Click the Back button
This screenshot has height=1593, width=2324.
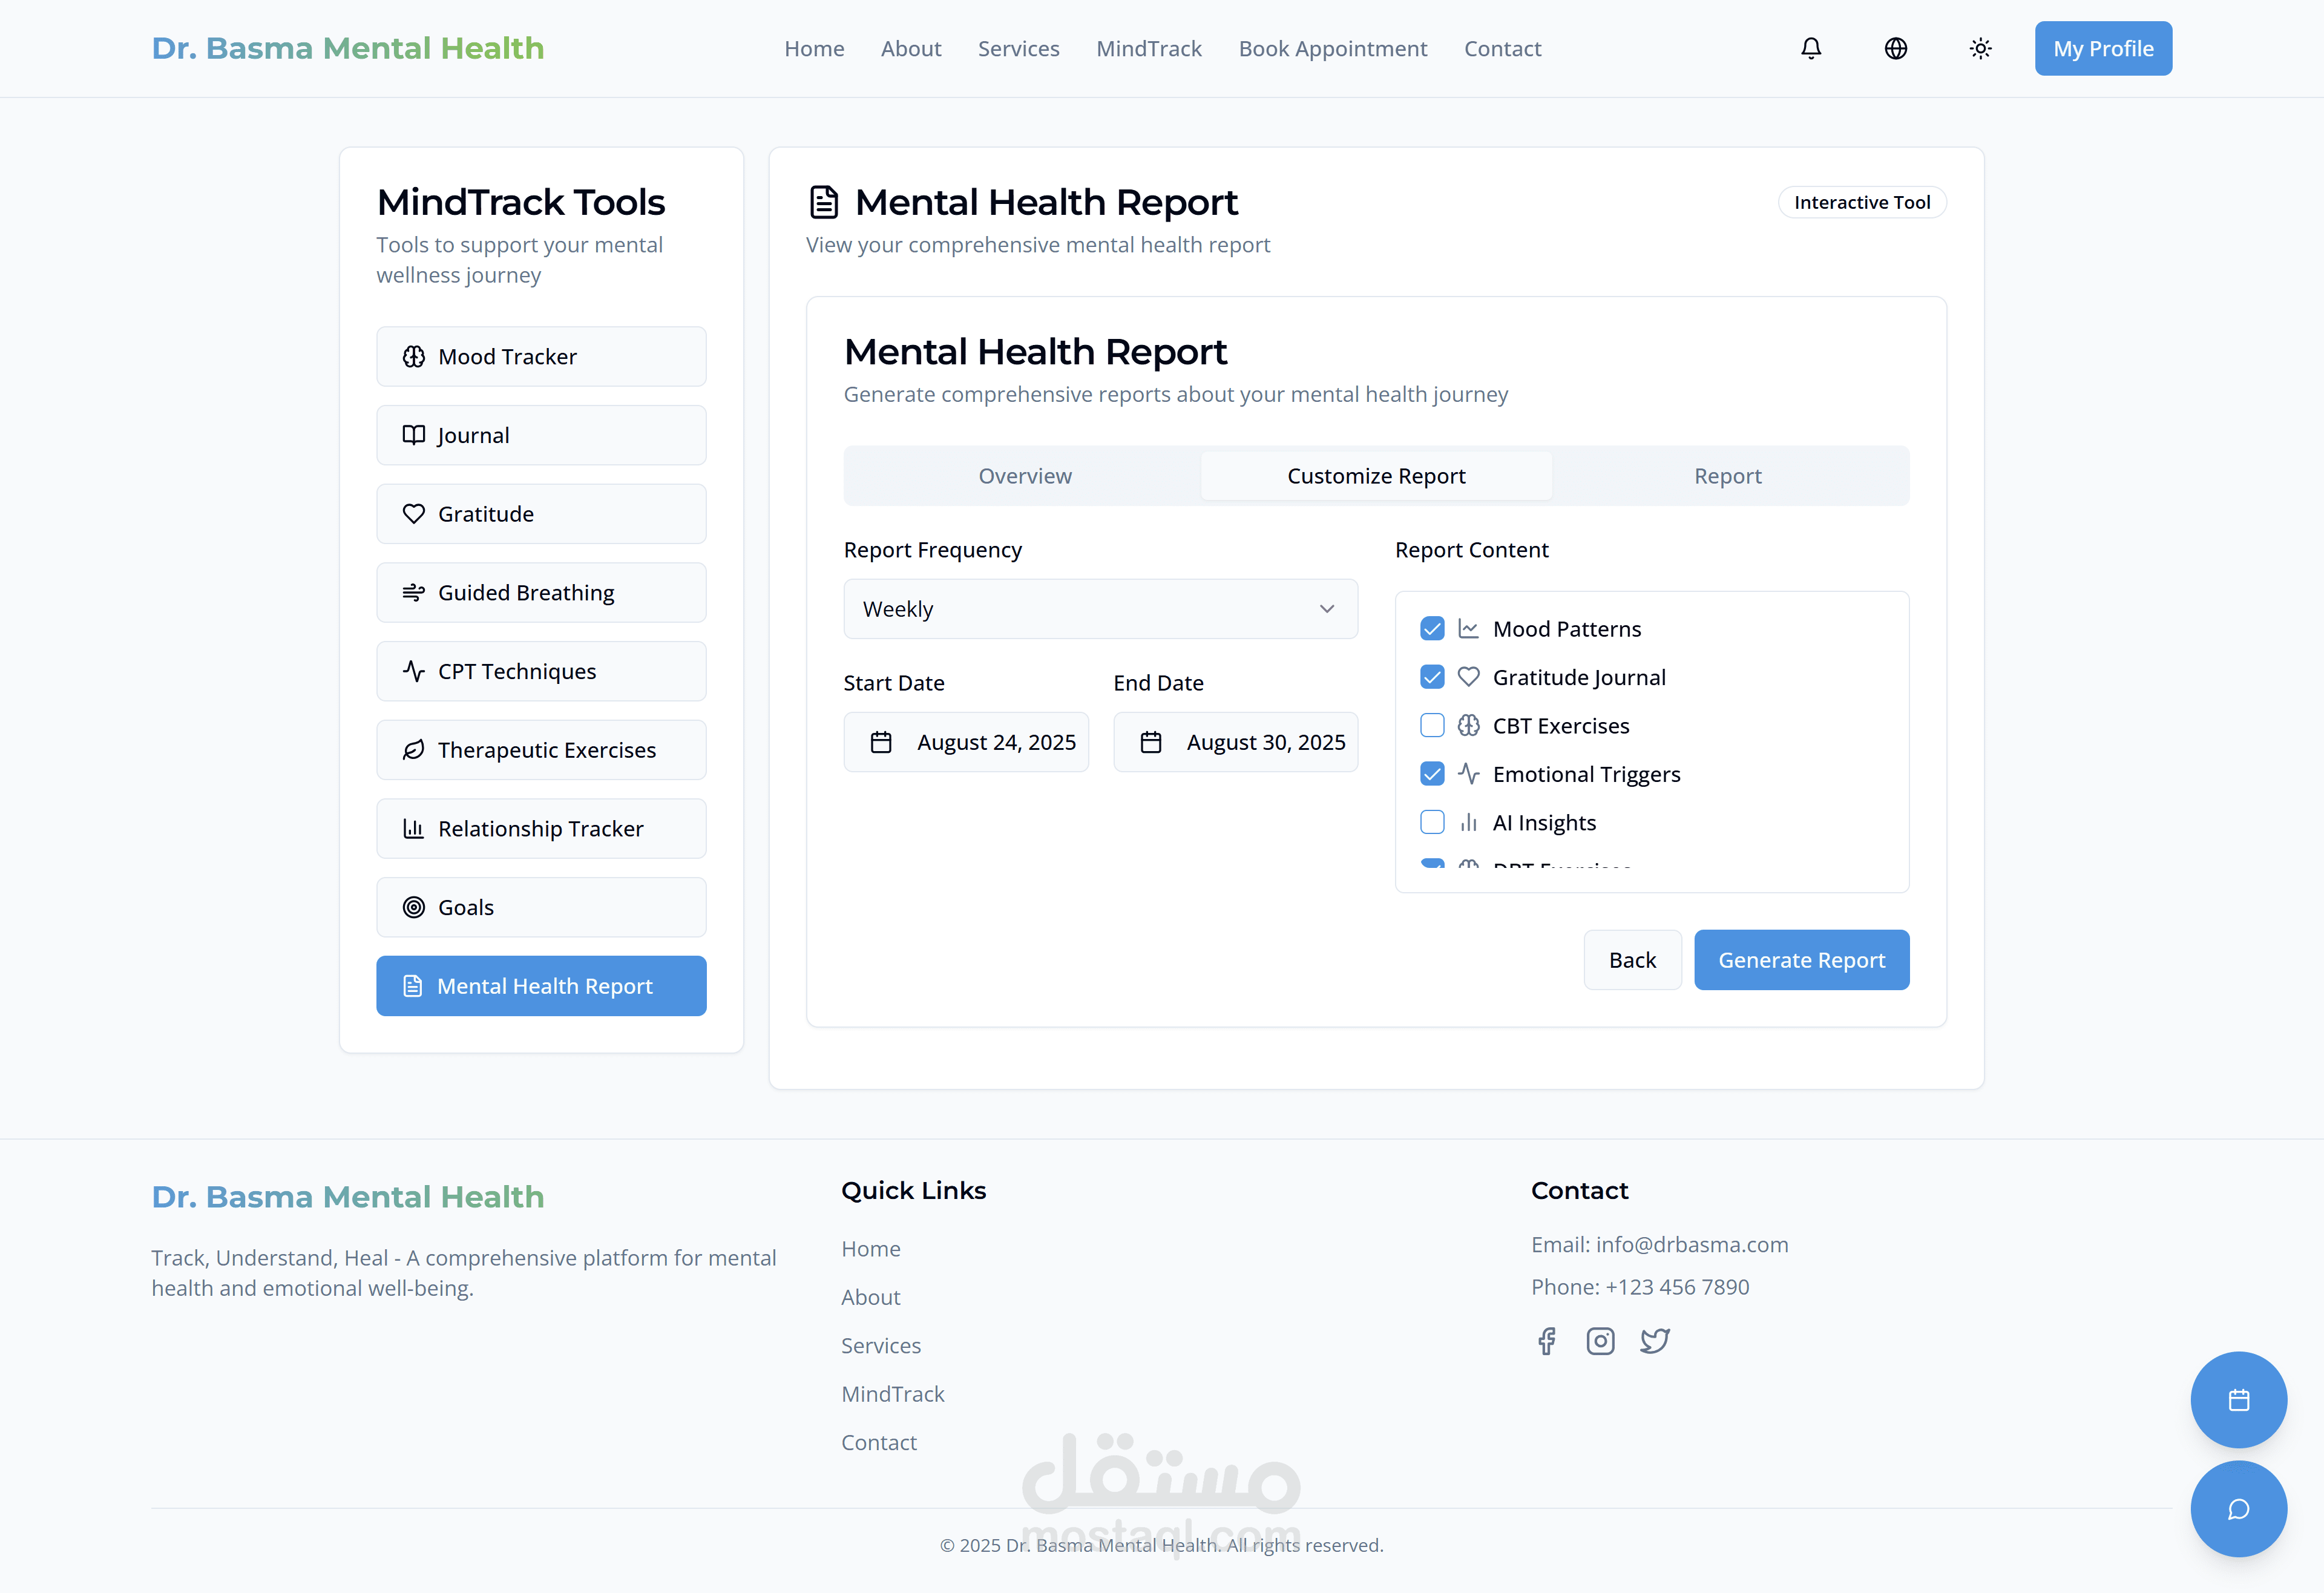(1632, 960)
